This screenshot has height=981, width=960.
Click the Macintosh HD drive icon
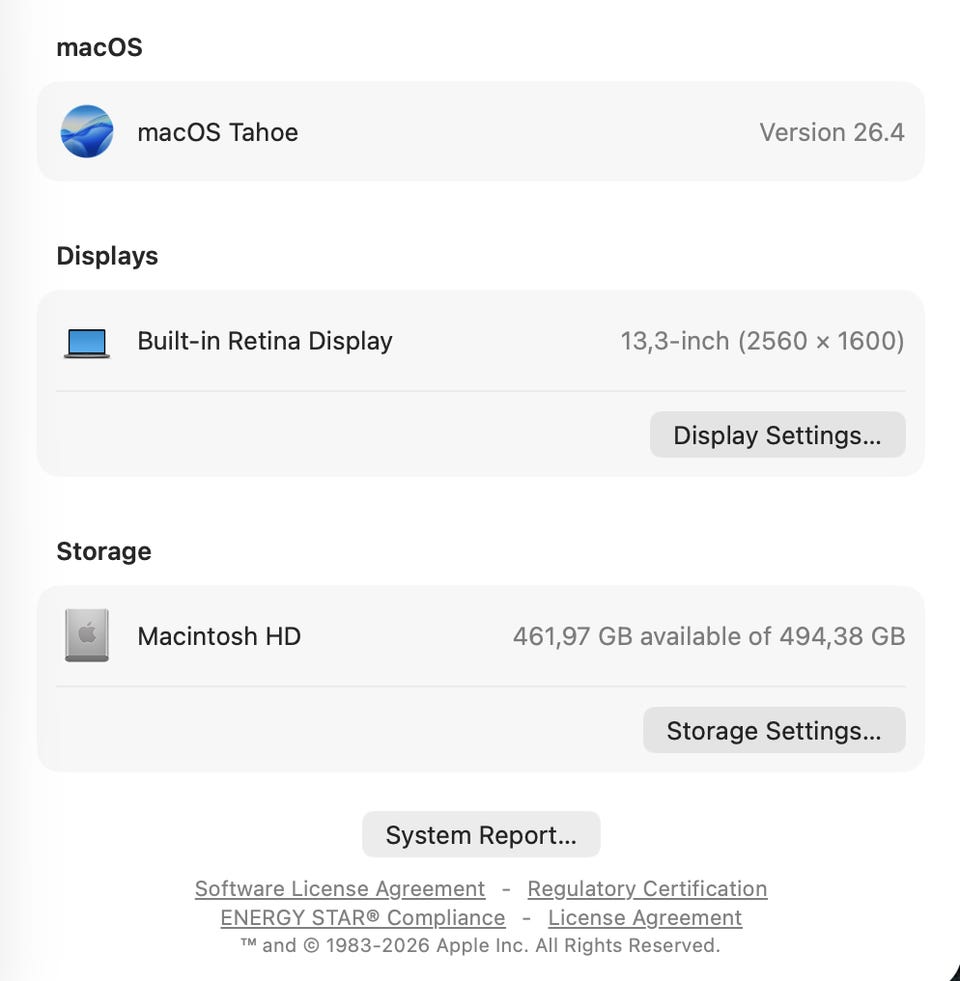tap(87, 636)
